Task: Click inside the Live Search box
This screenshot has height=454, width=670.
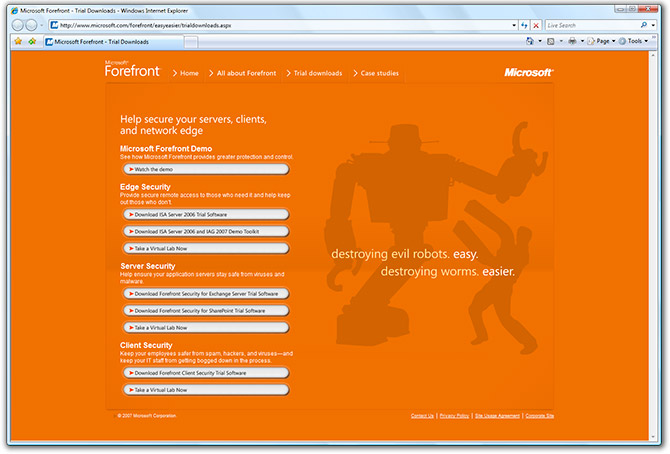Action: coord(592,26)
